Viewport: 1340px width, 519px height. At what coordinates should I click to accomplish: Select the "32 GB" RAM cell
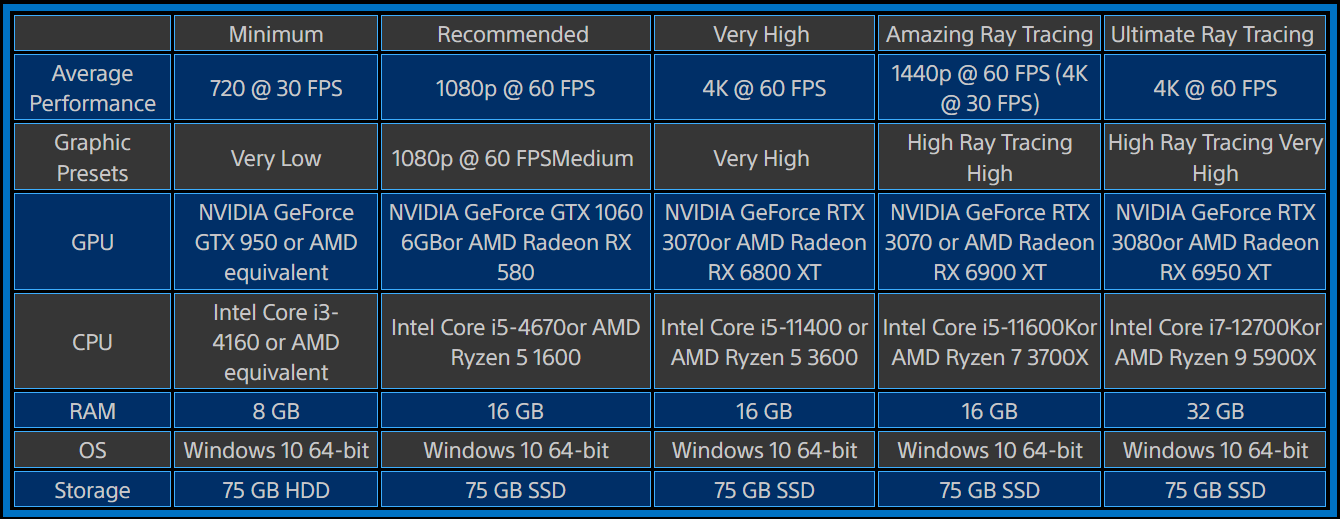pos(1214,410)
